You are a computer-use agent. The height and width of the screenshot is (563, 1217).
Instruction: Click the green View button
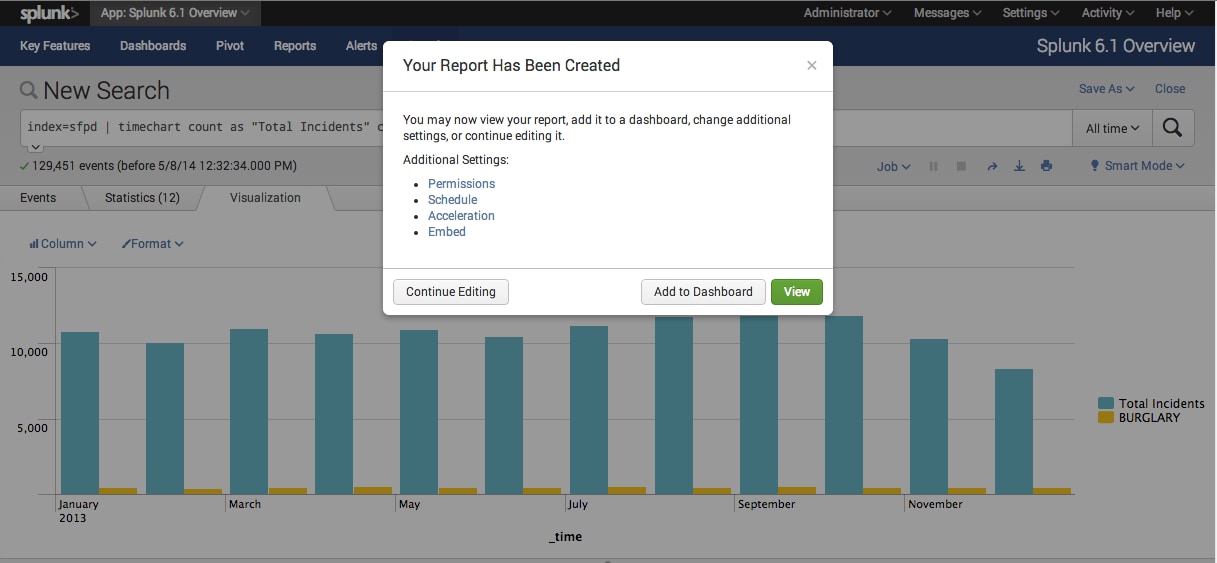click(797, 292)
